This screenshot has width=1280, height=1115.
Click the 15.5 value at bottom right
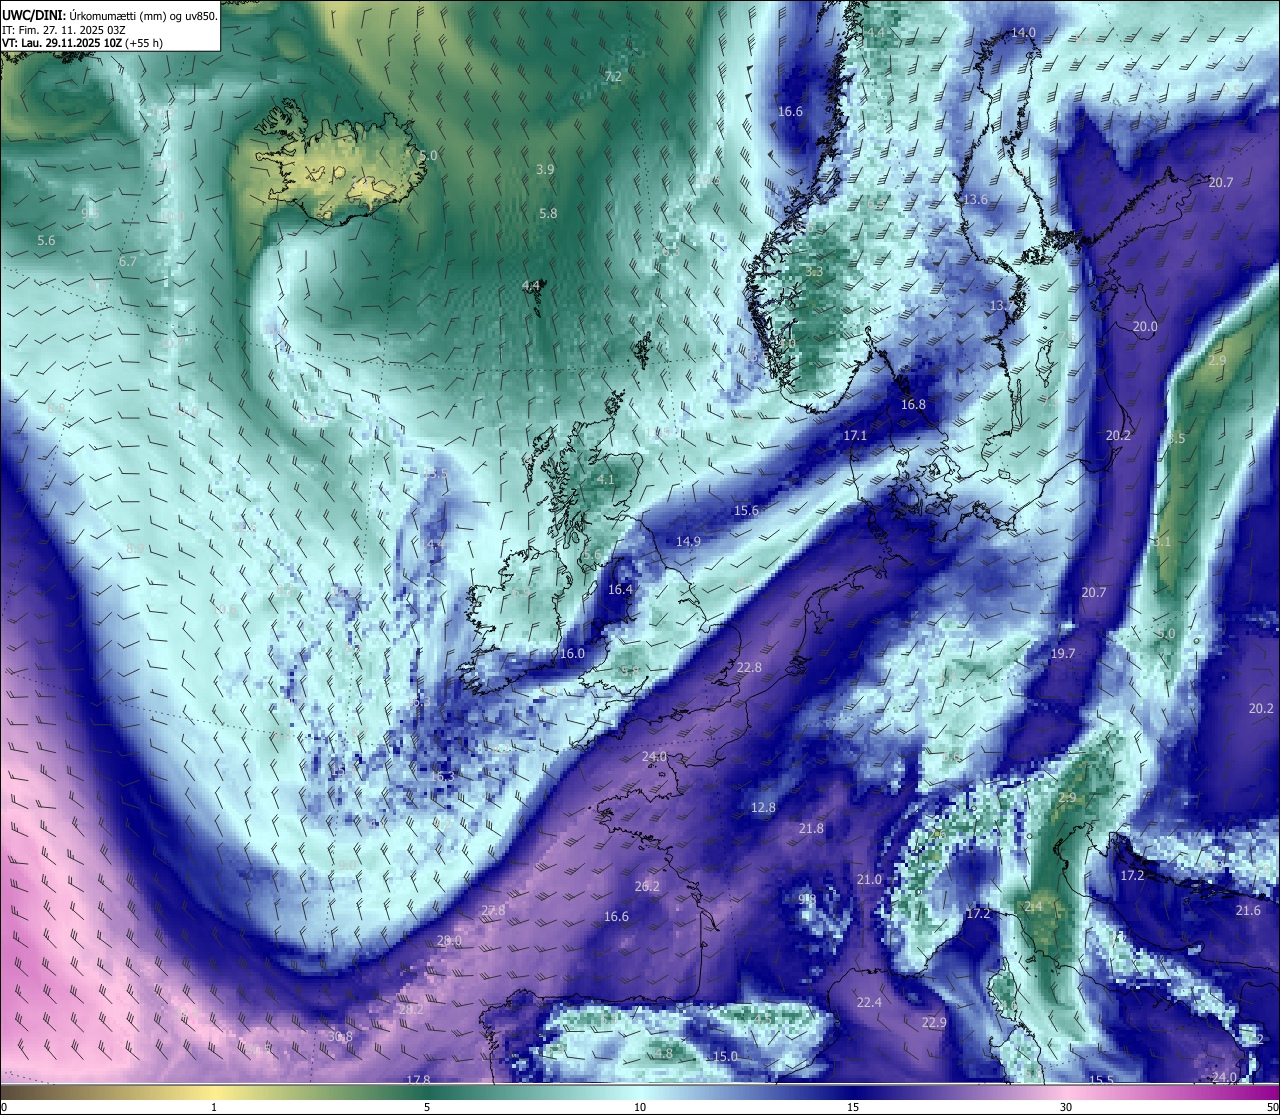1101,1080
